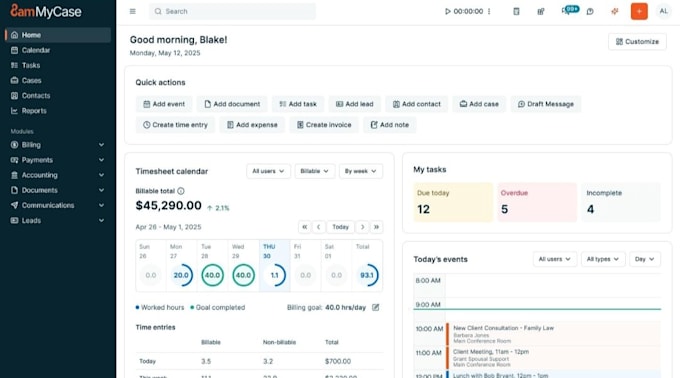Image resolution: width=680 pixels, height=378 pixels.
Task: Click Add event quick action
Action: (x=164, y=104)
